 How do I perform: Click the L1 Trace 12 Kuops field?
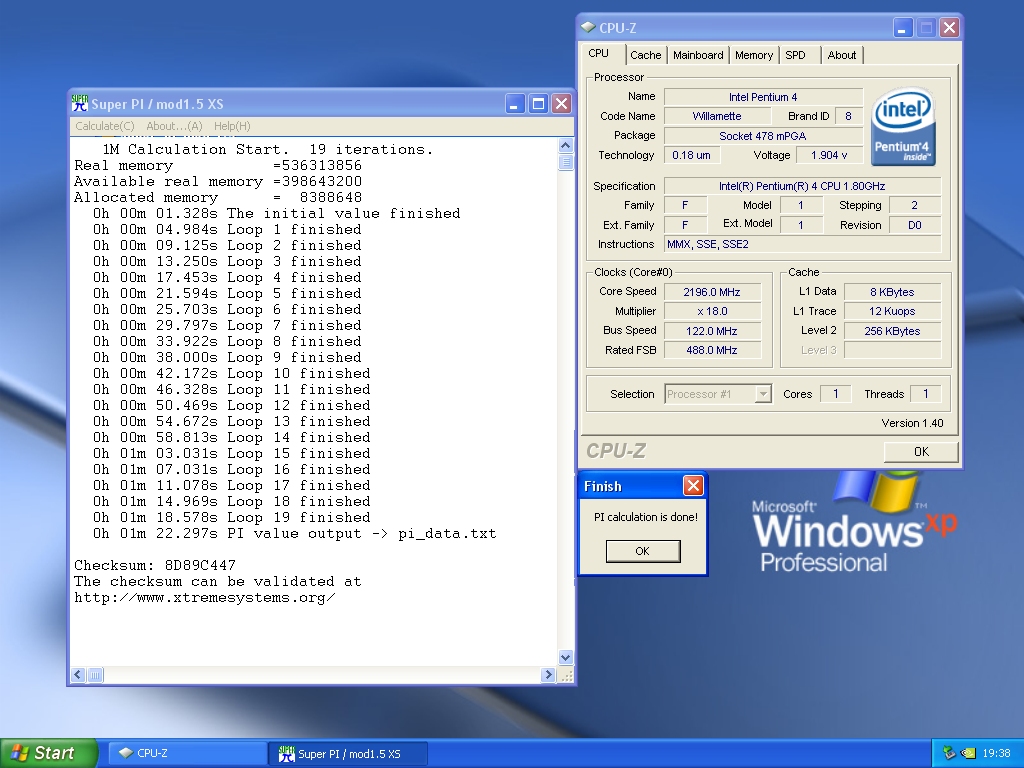[893, 311]
